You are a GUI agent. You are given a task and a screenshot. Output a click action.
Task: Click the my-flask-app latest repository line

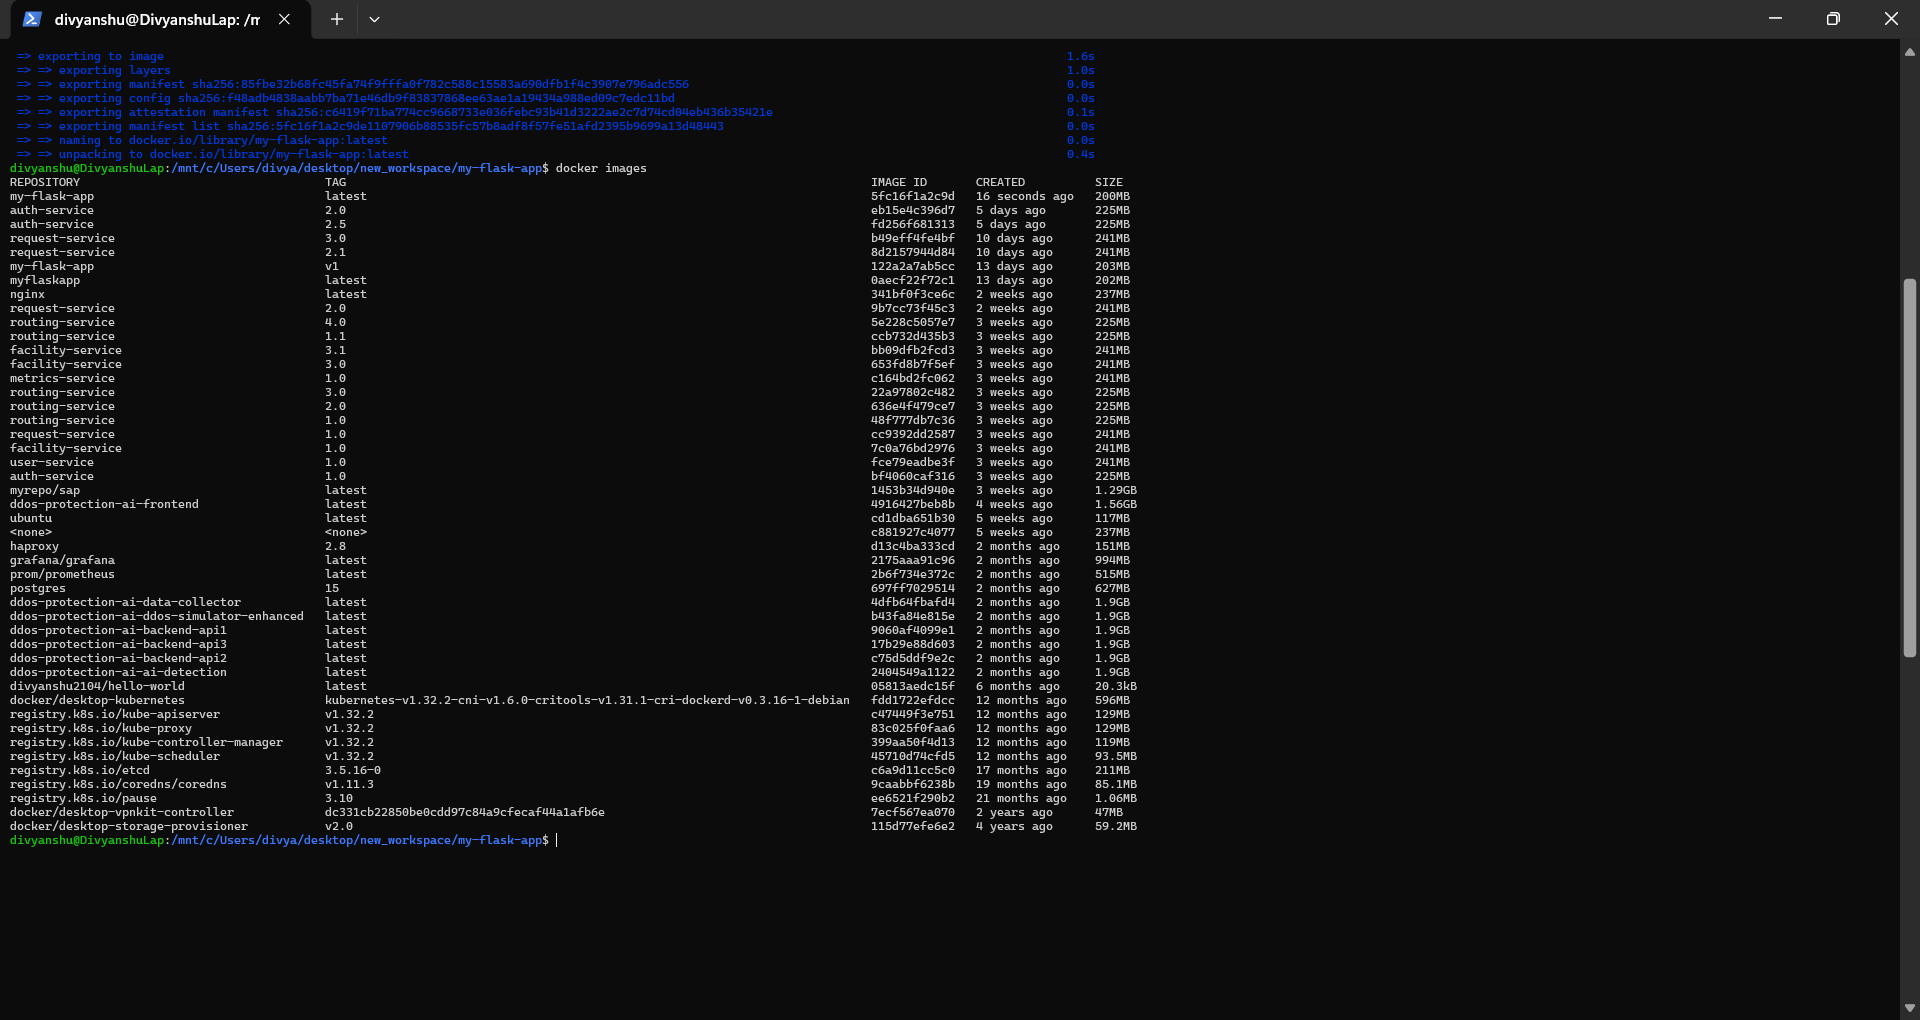[x=200, y=196]
